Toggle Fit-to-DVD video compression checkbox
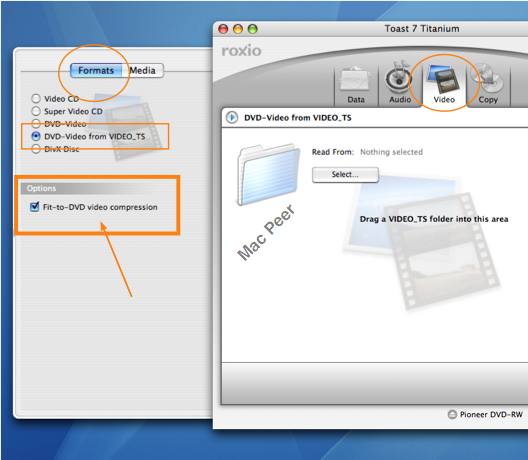The width and height of the screenshot is (528, 460). click(x=34, y=207)
